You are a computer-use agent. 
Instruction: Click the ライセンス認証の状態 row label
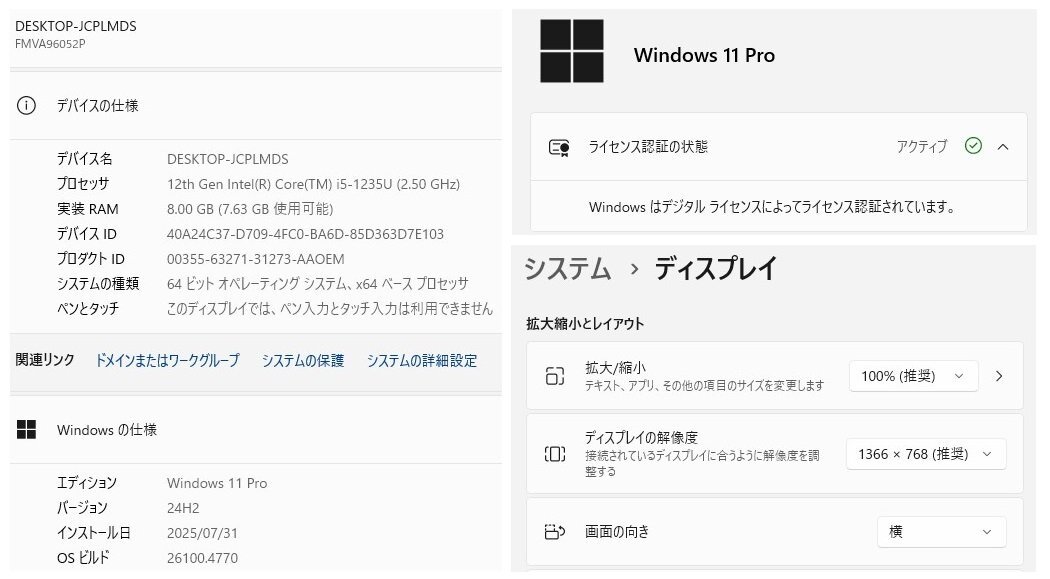coord(648,147)
